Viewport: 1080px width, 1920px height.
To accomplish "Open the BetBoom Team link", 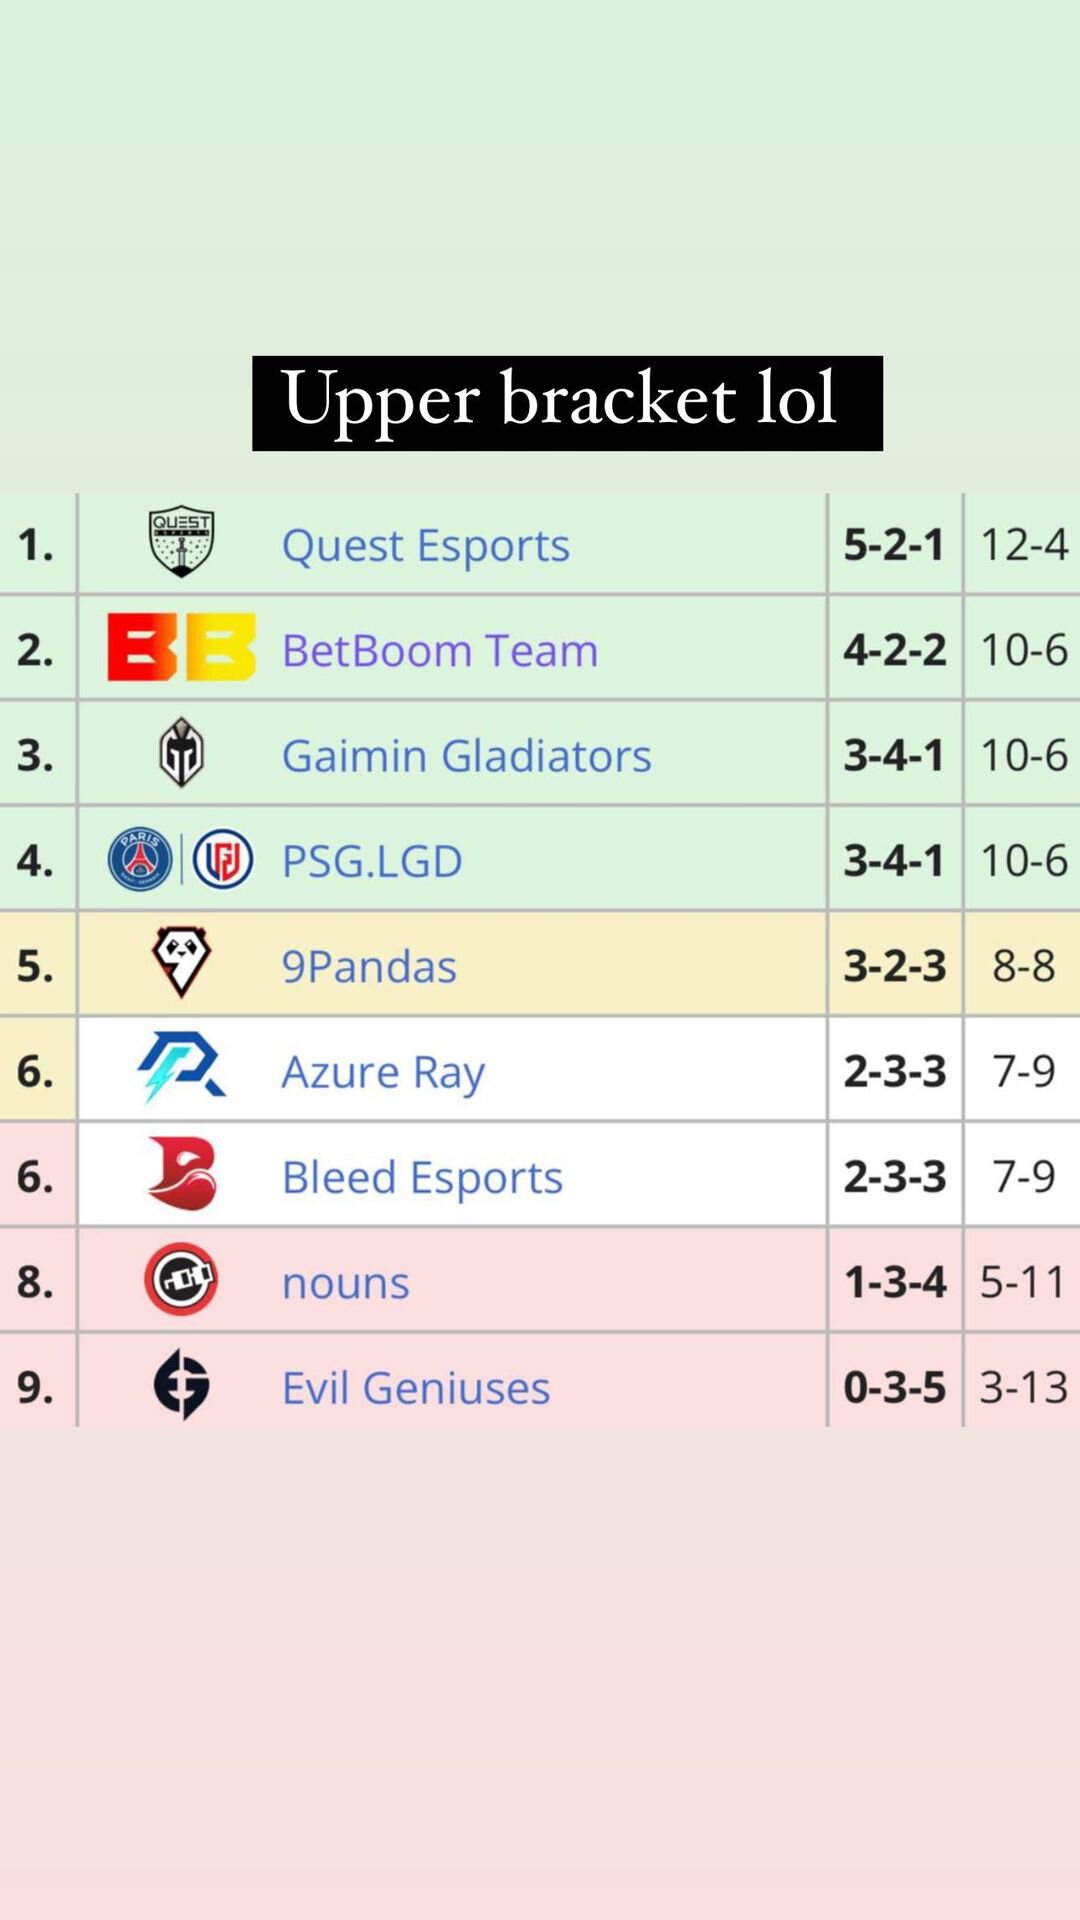I will coord(440,651).
